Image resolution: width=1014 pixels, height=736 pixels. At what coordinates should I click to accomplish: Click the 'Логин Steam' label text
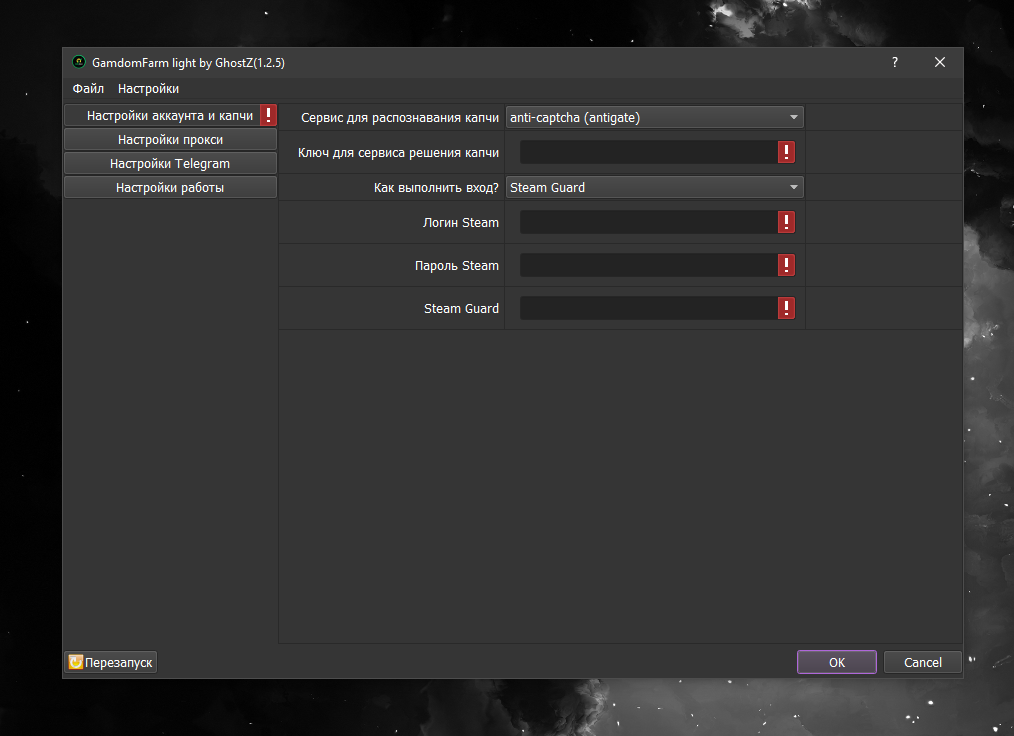(x=461, y=222)
